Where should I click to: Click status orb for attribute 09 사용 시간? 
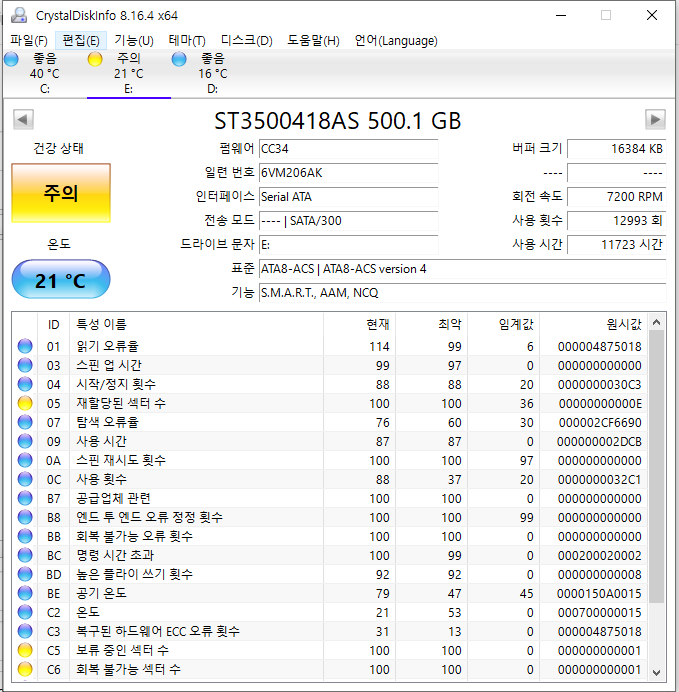[25, 441]
